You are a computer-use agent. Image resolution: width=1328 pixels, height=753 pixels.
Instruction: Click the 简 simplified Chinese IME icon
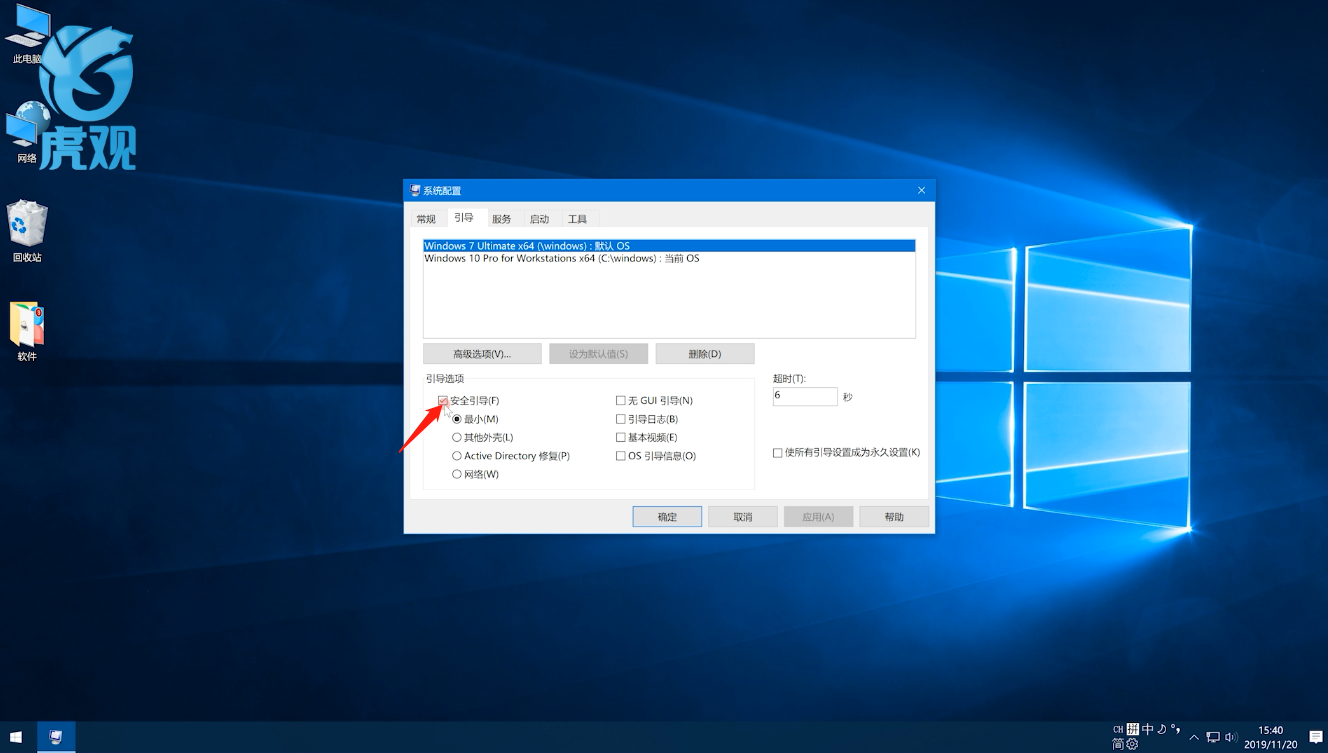click(1118, 744)
